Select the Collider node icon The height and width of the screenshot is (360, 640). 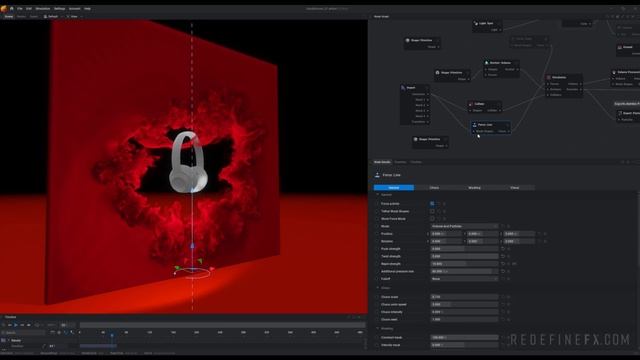[x=471, y=104]
